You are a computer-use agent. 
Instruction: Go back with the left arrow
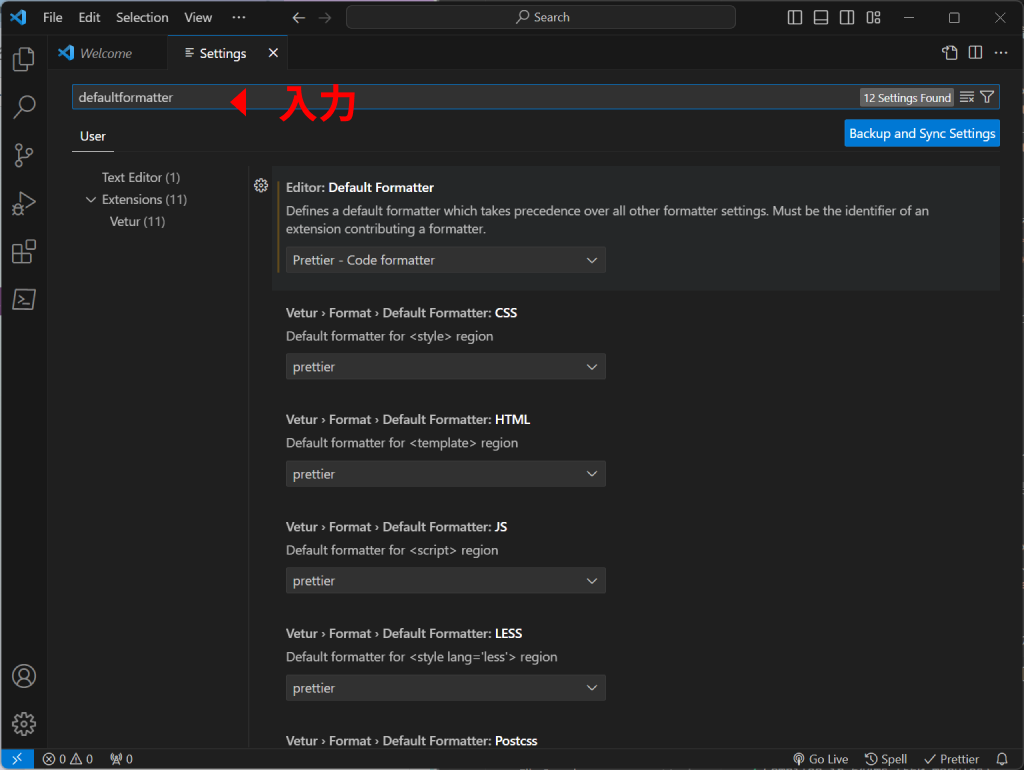[x=298, y=18]
